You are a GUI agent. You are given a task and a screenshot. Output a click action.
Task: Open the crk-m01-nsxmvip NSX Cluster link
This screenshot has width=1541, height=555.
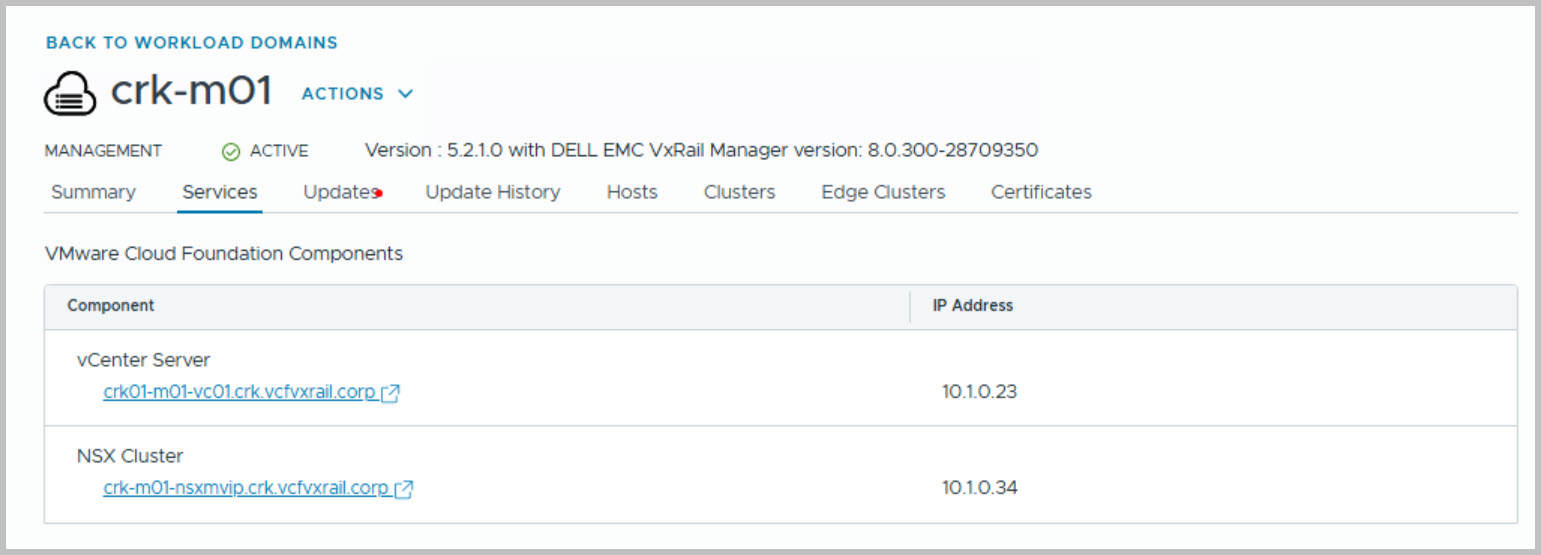pyautogui.click(x=246, y=488)
